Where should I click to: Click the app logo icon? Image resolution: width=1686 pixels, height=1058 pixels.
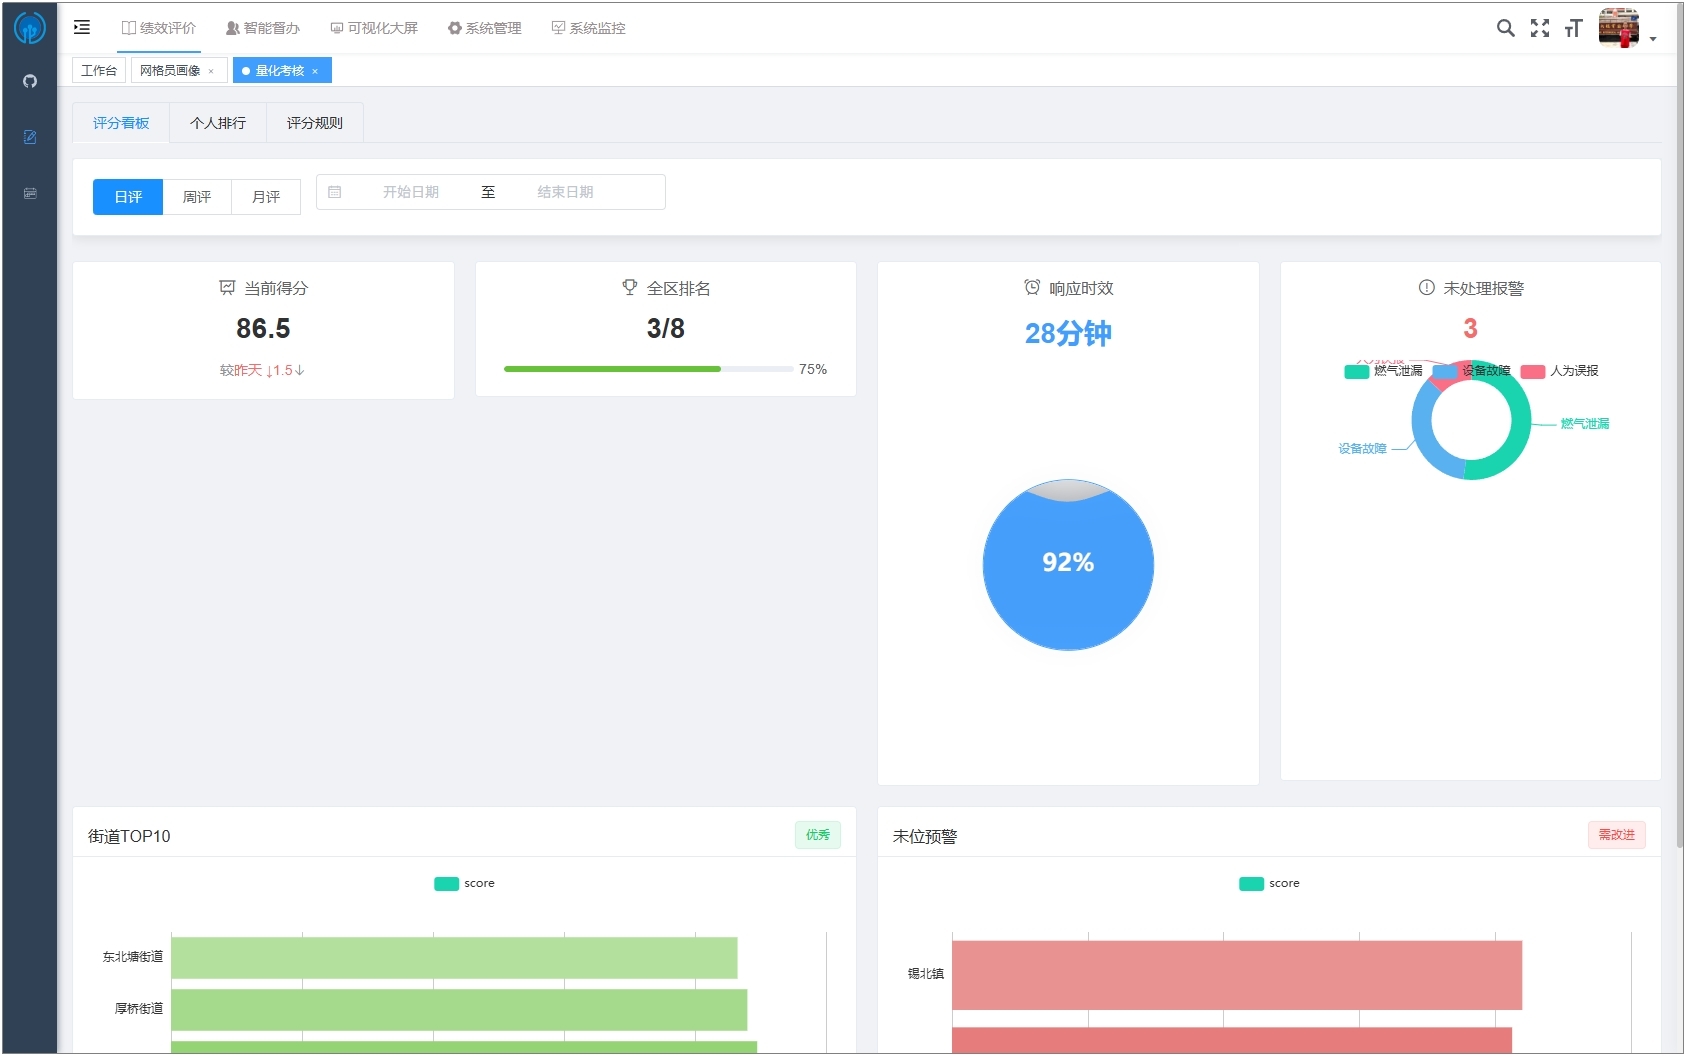tap(30, 28)
